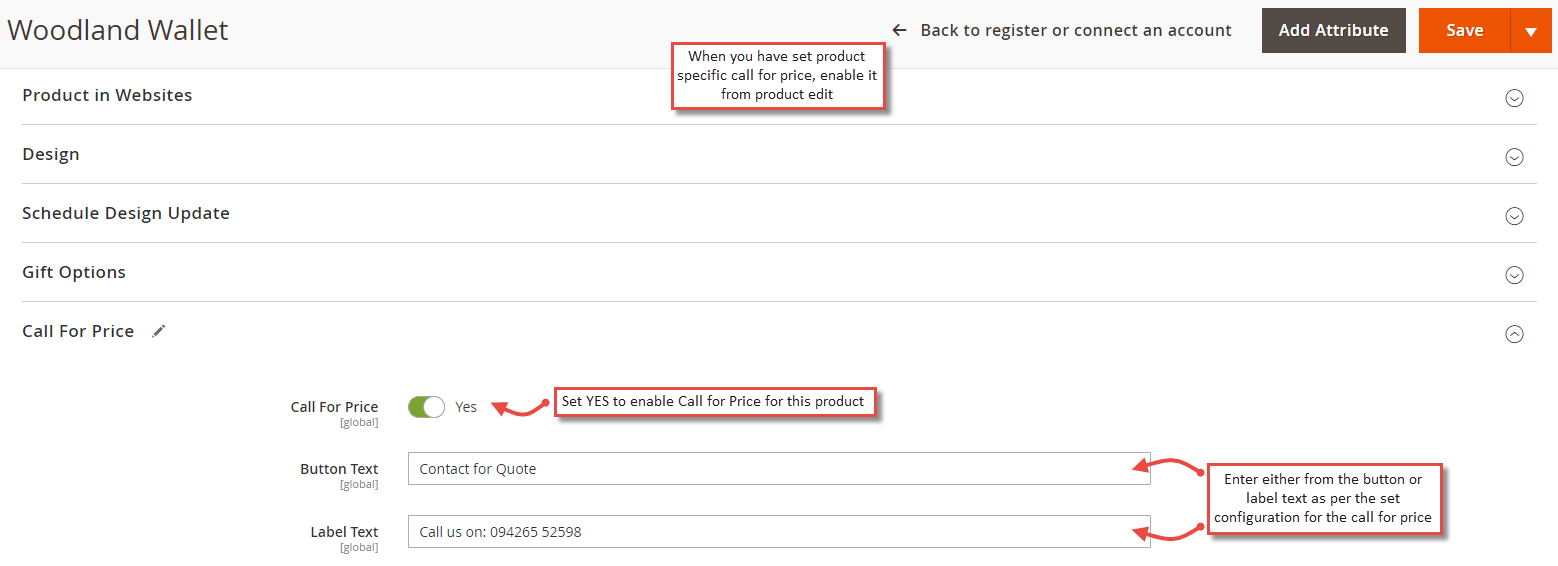This screenshot has width=1558, height=566.
Task: Collapse Call For Price section chevron icon
Action: (x=1514, y=334)
